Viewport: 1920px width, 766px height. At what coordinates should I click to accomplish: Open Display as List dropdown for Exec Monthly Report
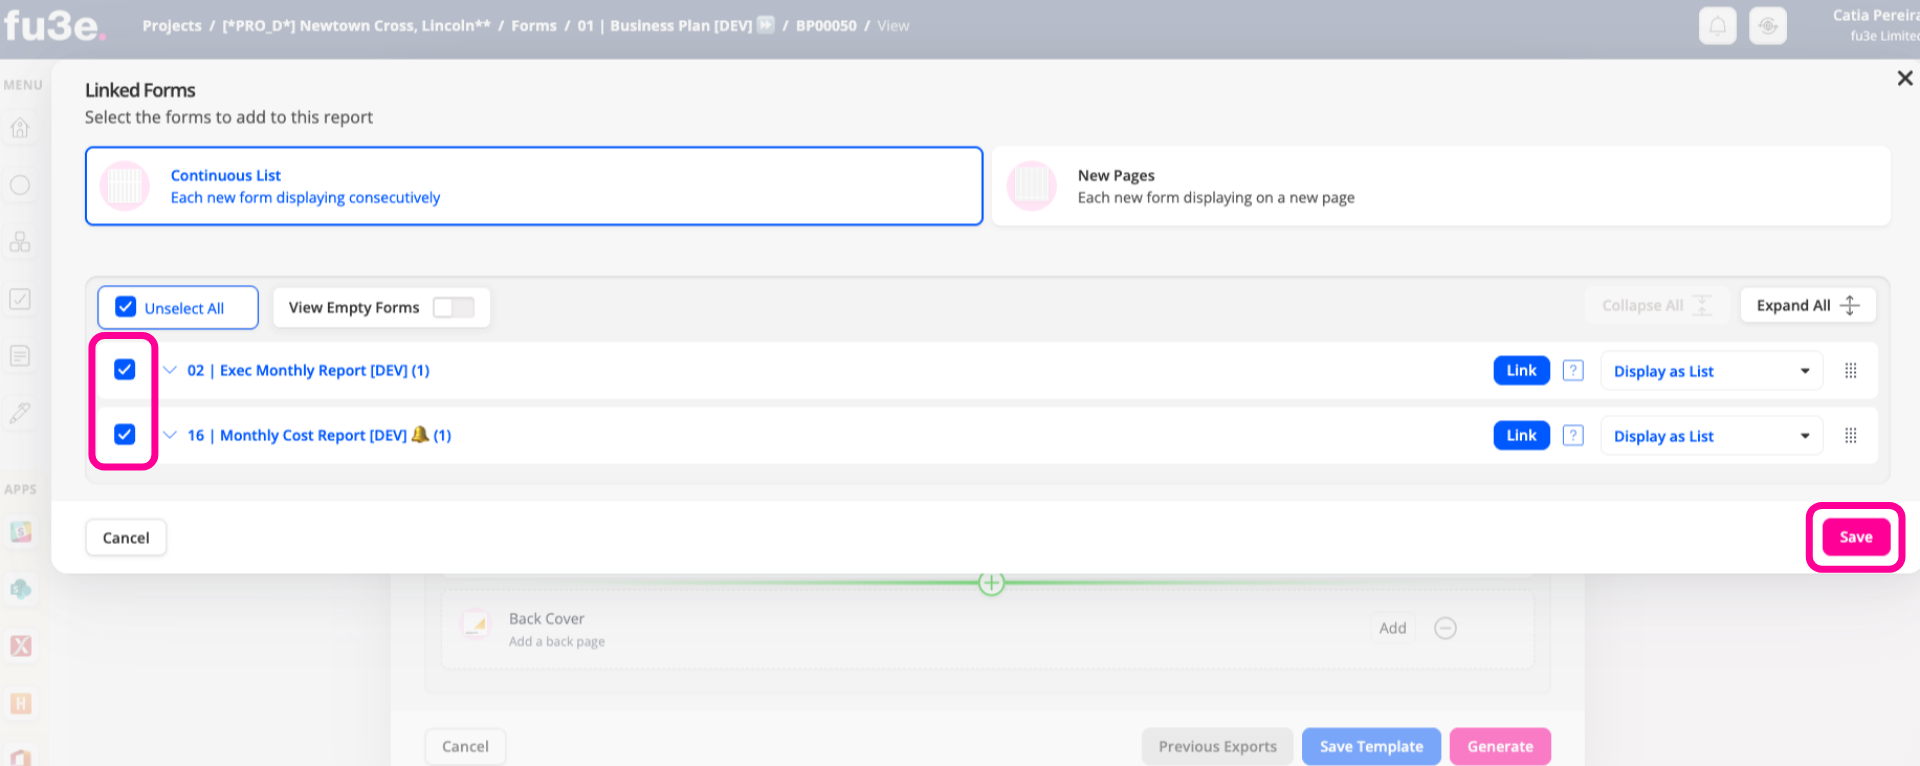[1711, 371]
